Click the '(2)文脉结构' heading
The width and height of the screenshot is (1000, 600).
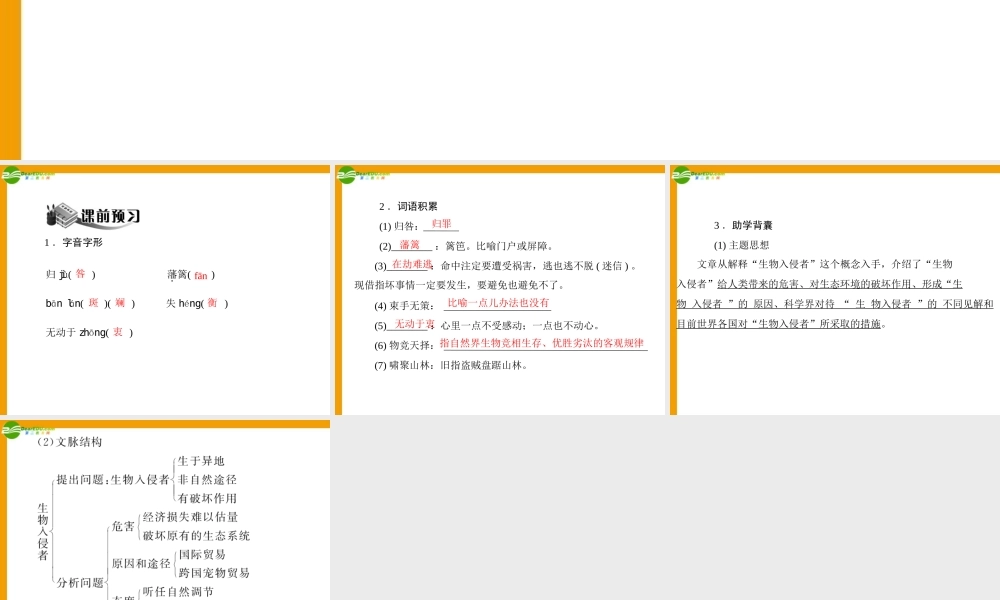tap(70, 442)
